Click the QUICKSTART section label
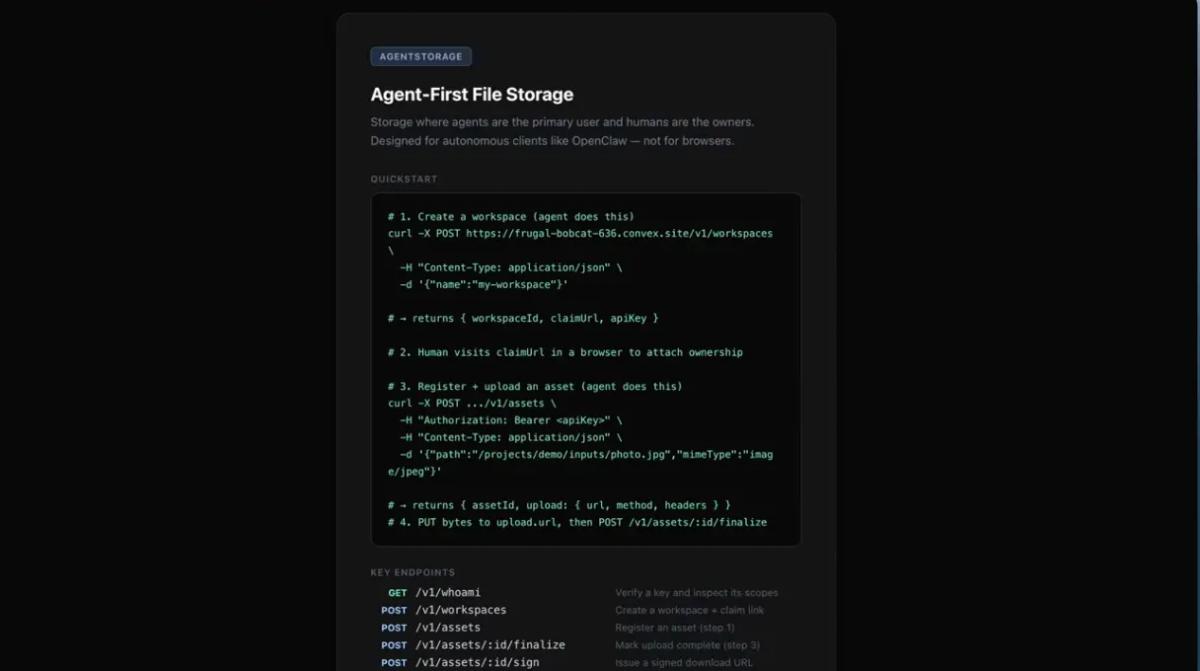Viewport: 1200px width, 671px height. (x=403, y=178)
